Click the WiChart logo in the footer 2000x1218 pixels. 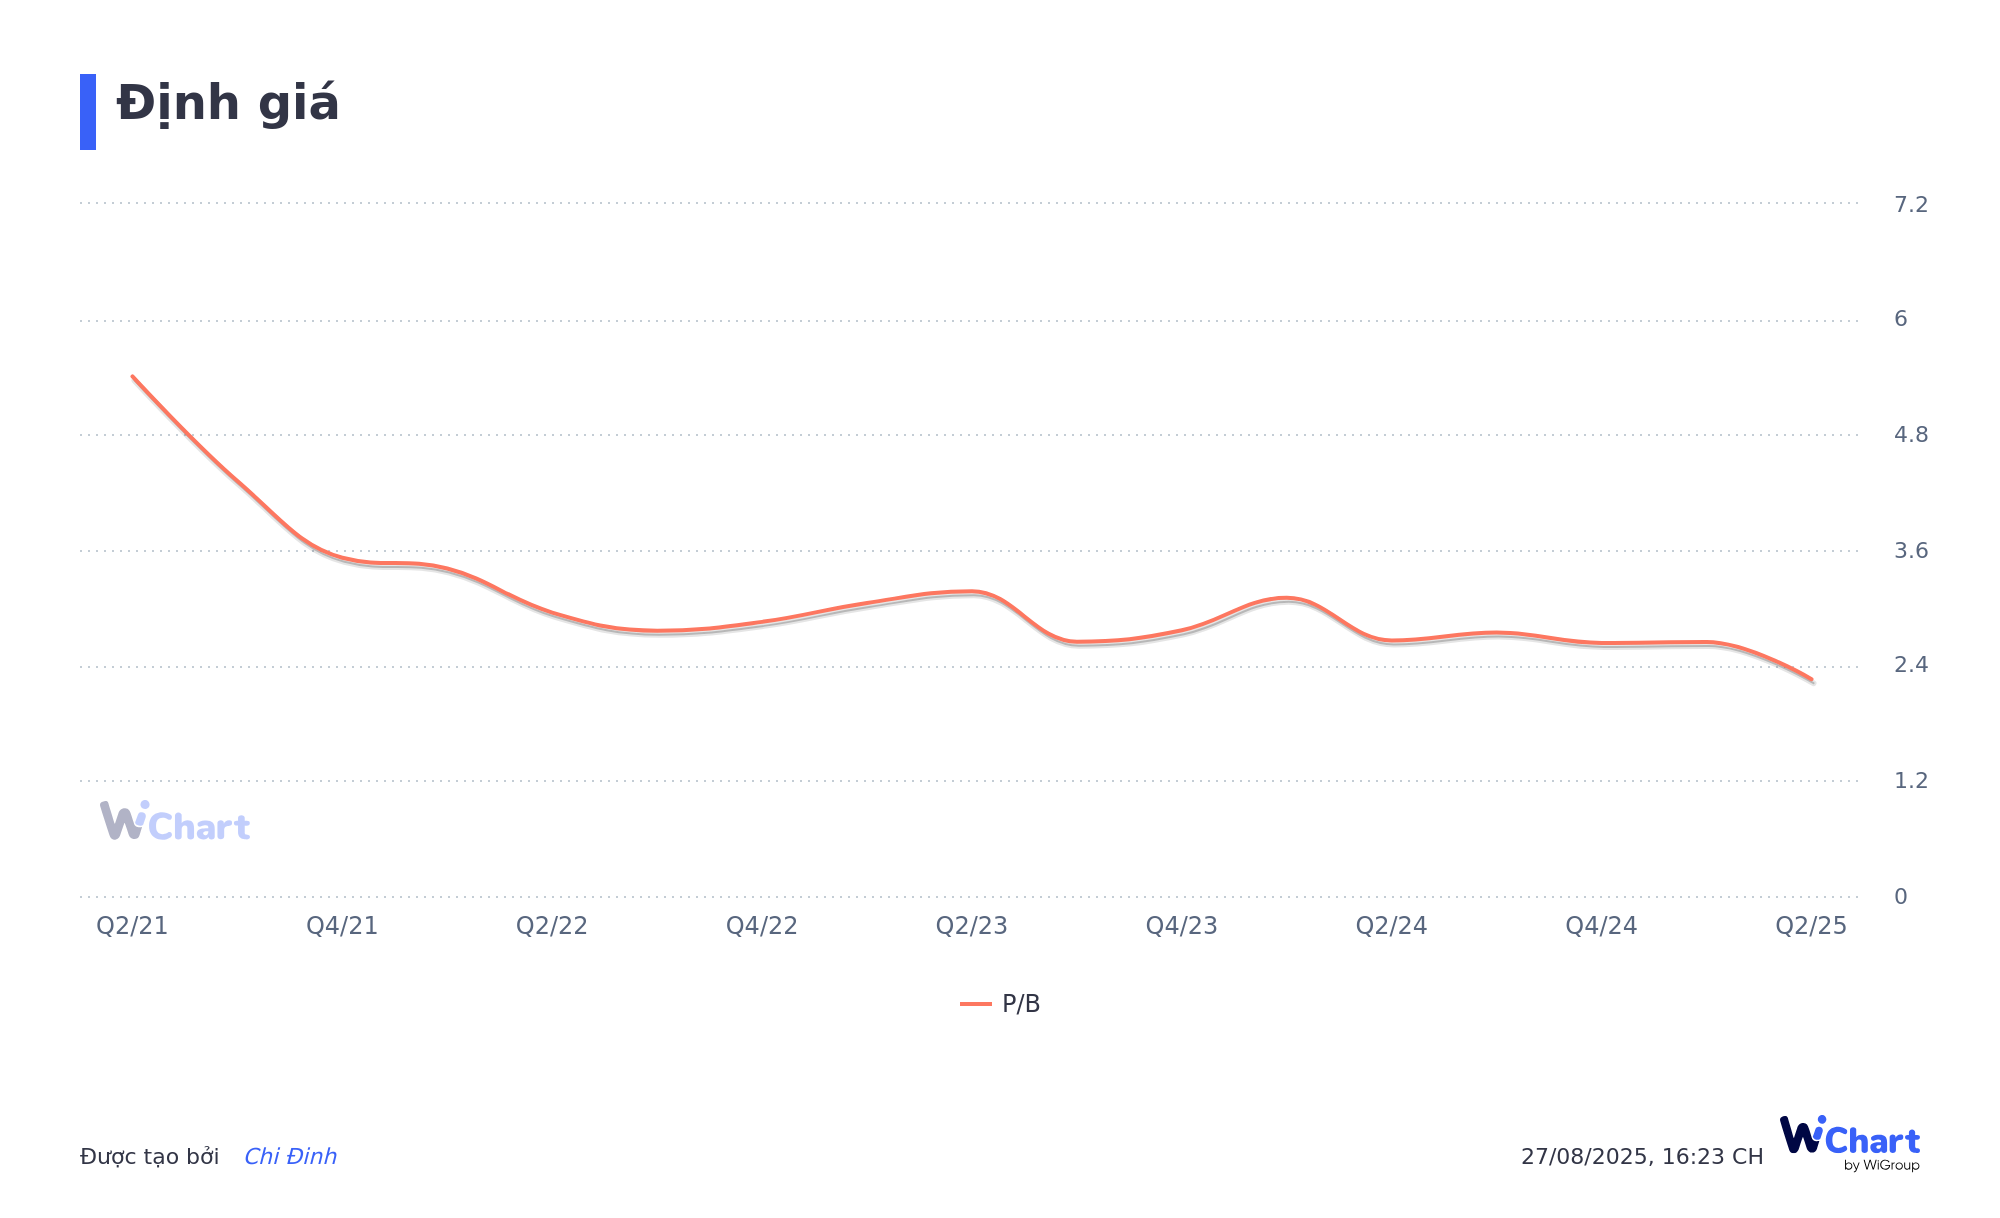tap(1850, 1143)
